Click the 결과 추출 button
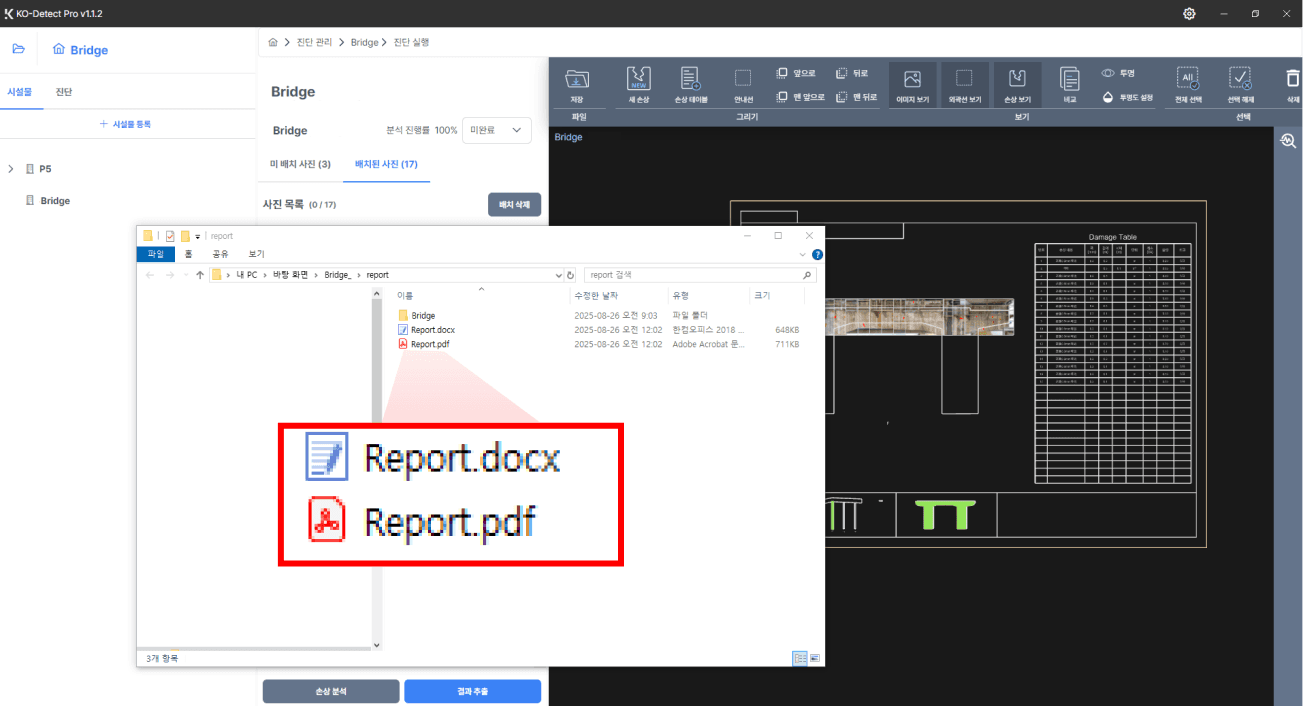 (472, 691)
